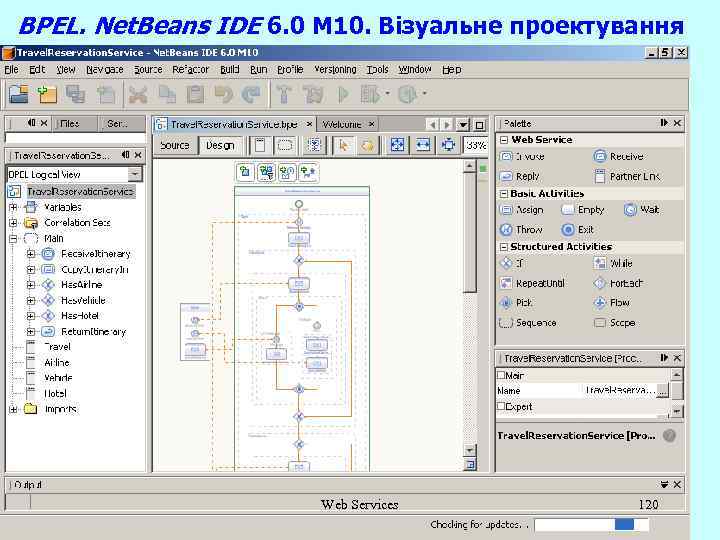This screenshot has width=720, height=540.
Task: Select the Partner Link palette item
Action: point(627,176)
